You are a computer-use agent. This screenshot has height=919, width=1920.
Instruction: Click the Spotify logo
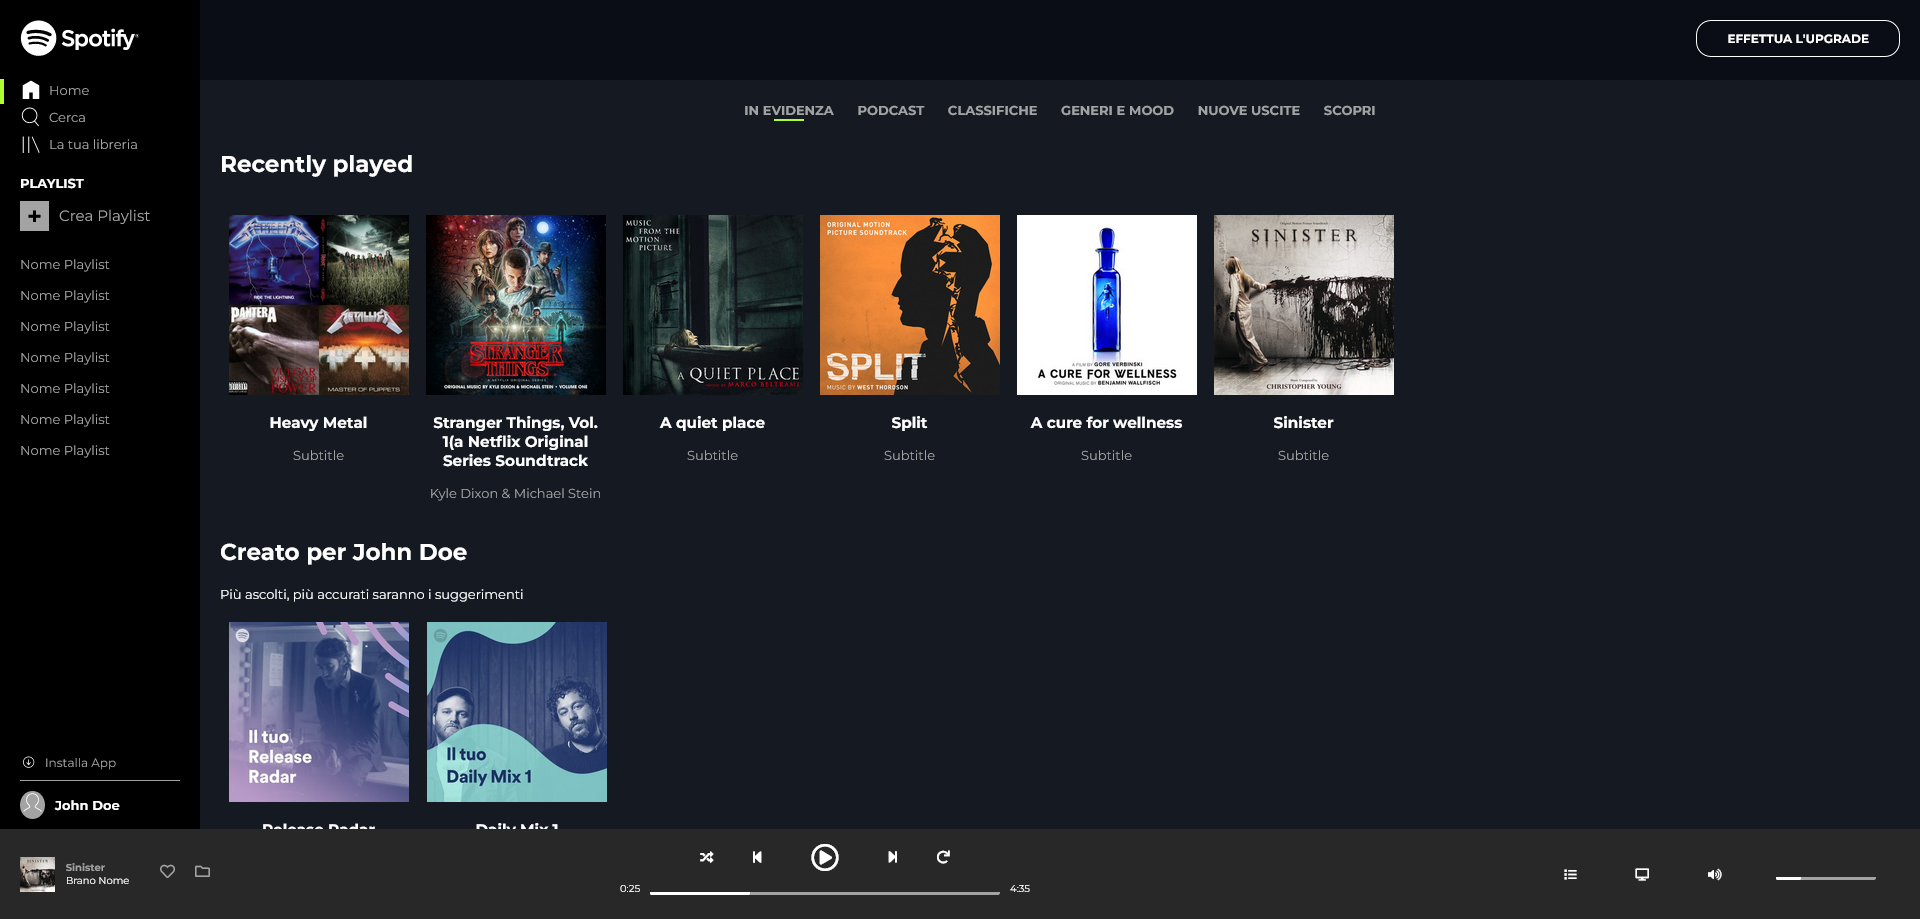[x=79, y=38]
